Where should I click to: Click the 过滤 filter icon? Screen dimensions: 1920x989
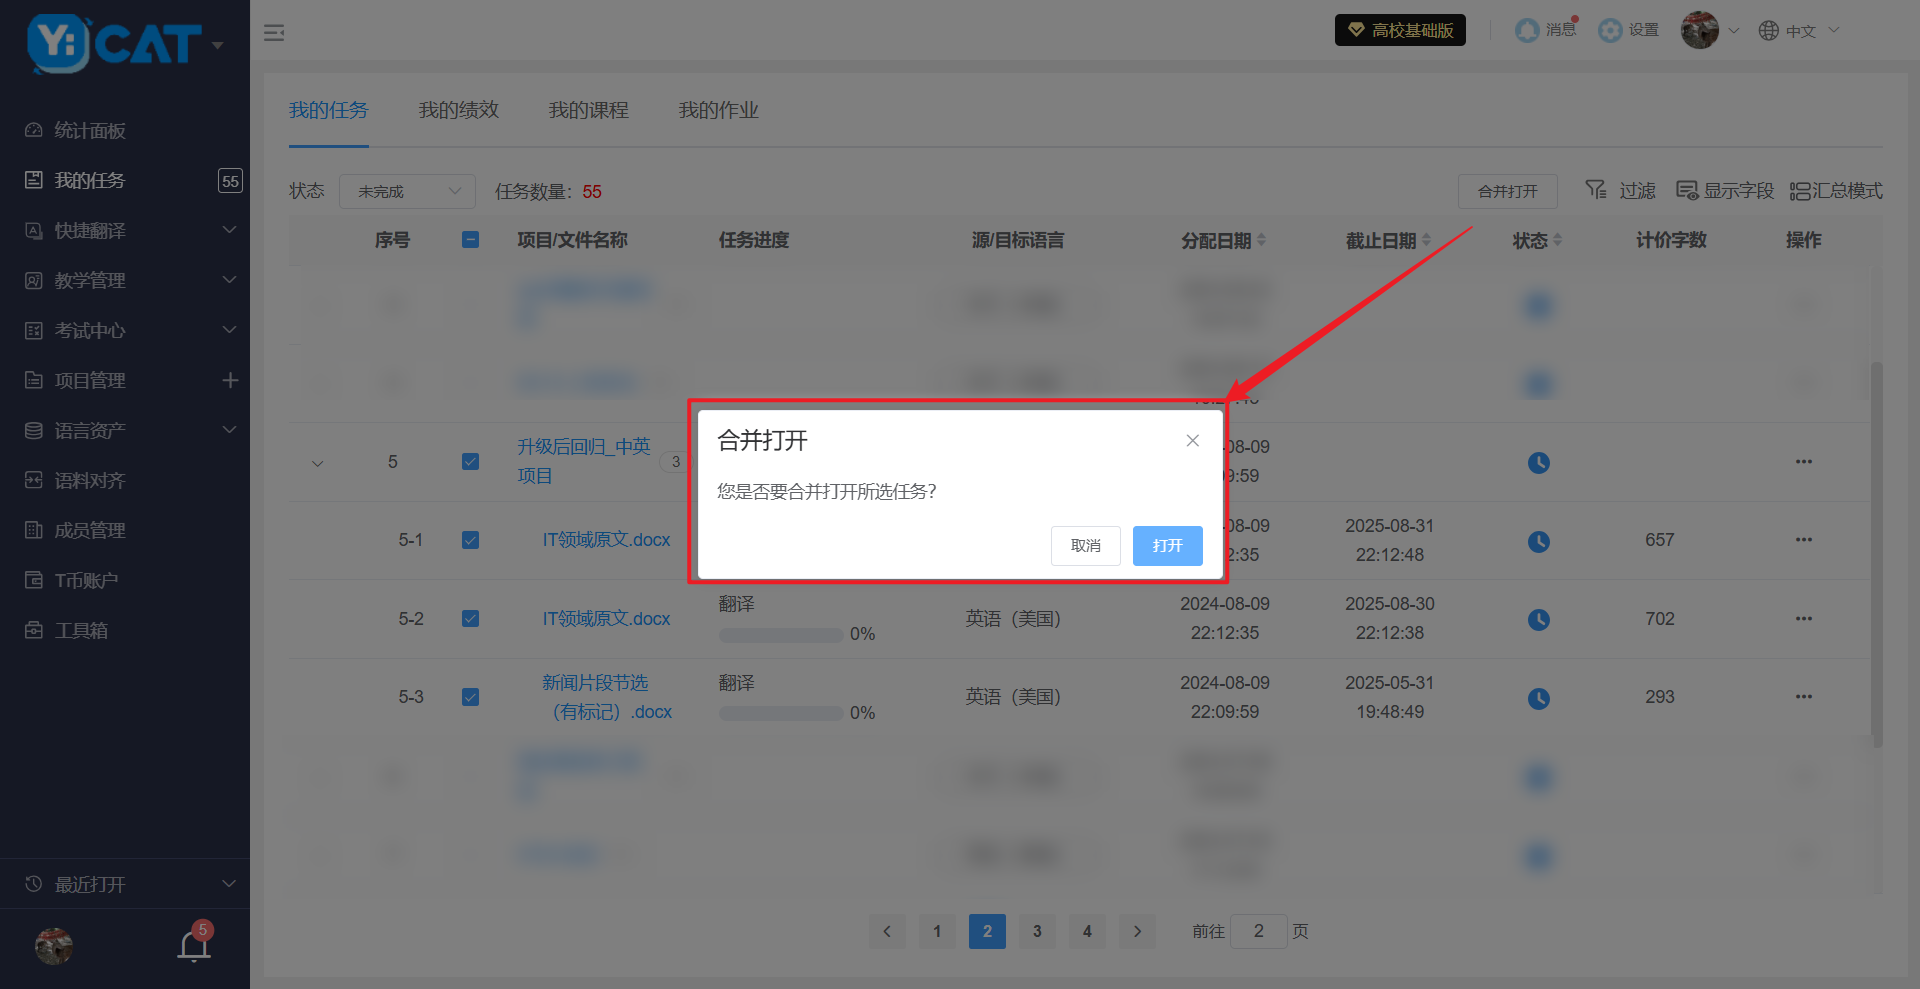pyautogui.click(x=1597, y=190)
